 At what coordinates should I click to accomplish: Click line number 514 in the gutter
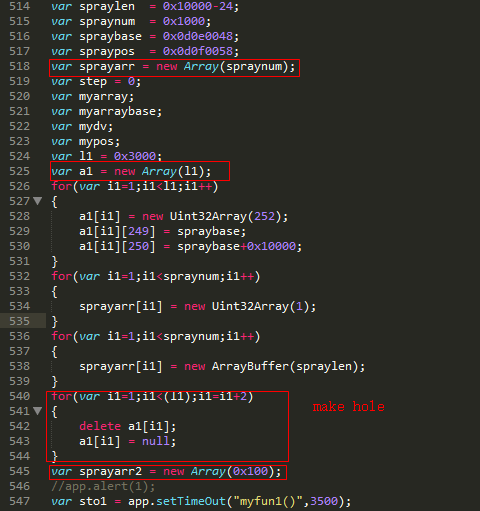click(20, 6)
